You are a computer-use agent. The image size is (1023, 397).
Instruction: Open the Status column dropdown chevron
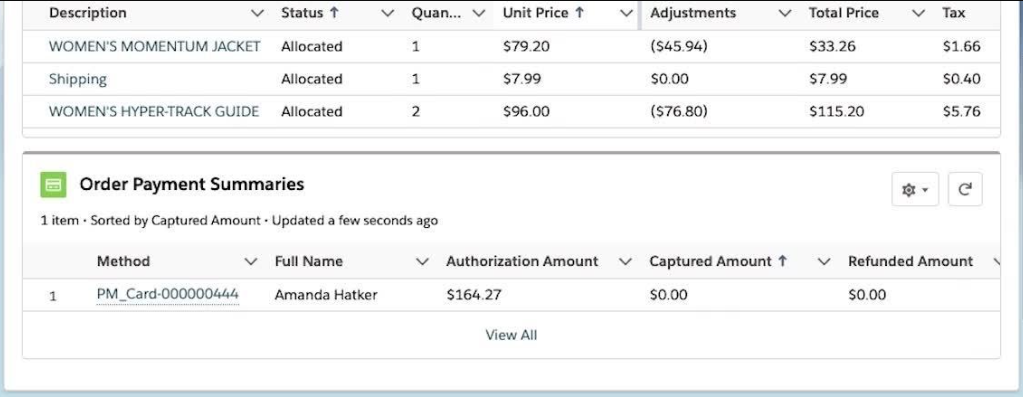(x=388, y=13)
